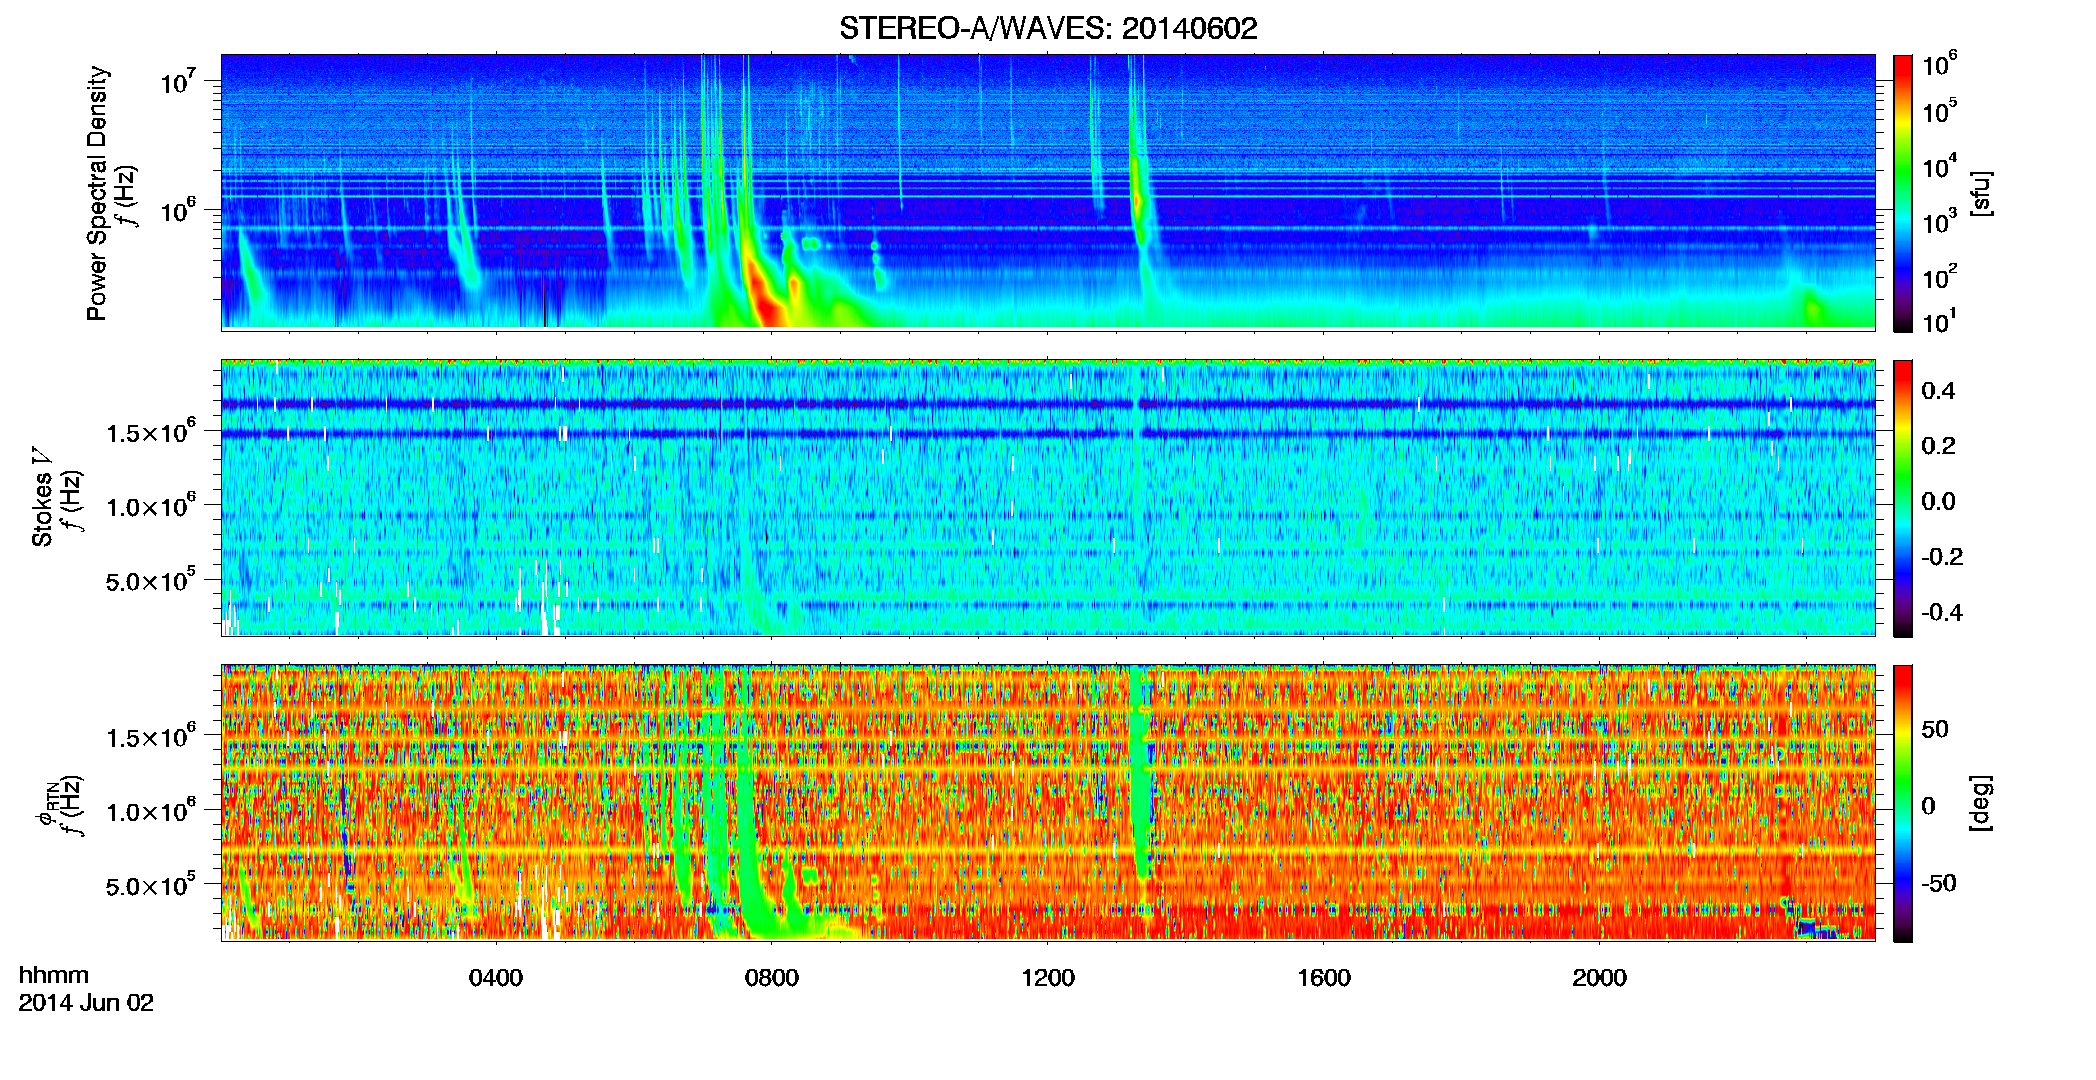Click the "0" label on the degree color bar
2096x1080 pixels.
1928,806
